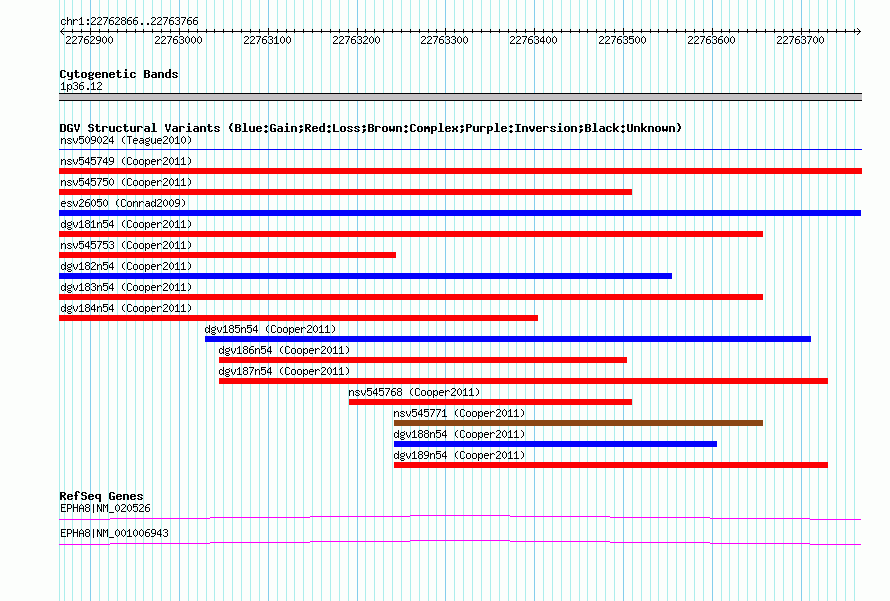Click ruler position 22763400
Image resolution: width=890 pixels, height=601 pixels.
pos(534,40)
